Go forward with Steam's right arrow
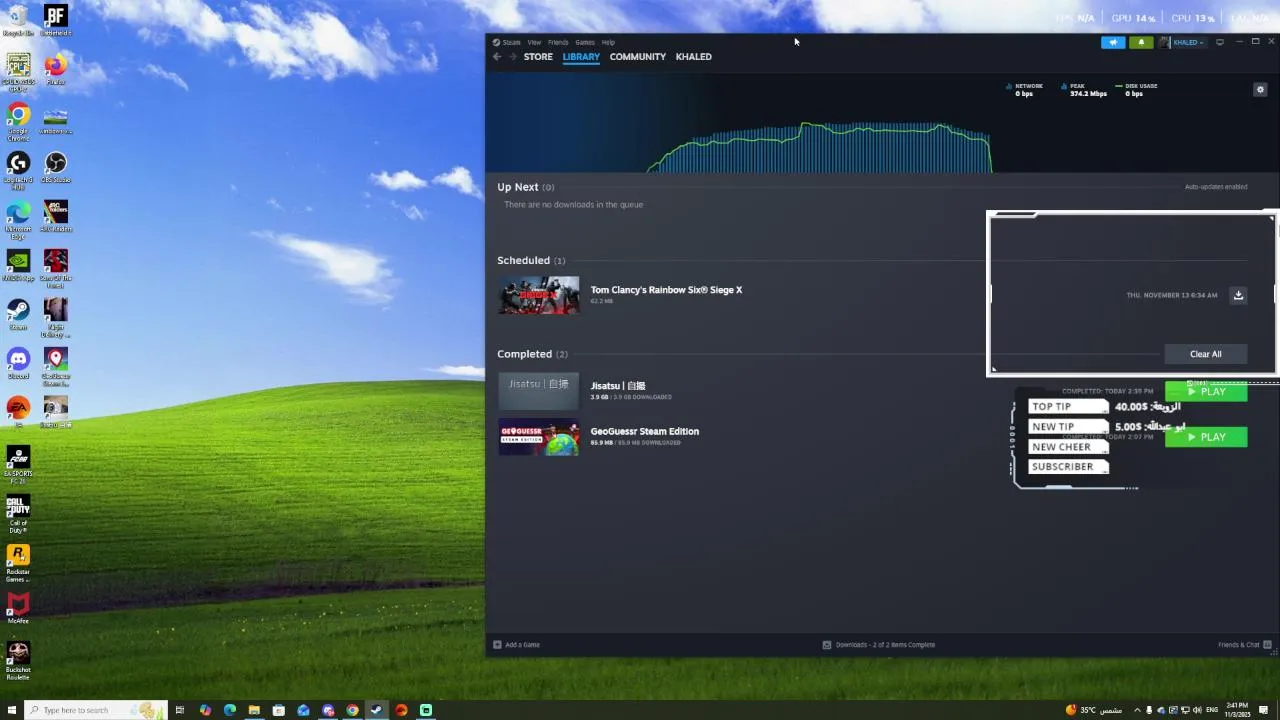Screen dimensions: 1280x720 513,57
